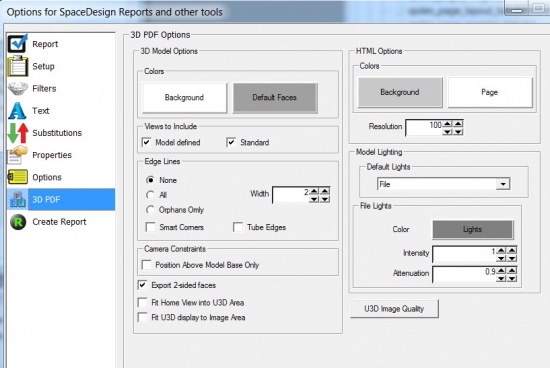Enable the Tube Edges checkbox

pyautogui.click(x=238, y=227)
